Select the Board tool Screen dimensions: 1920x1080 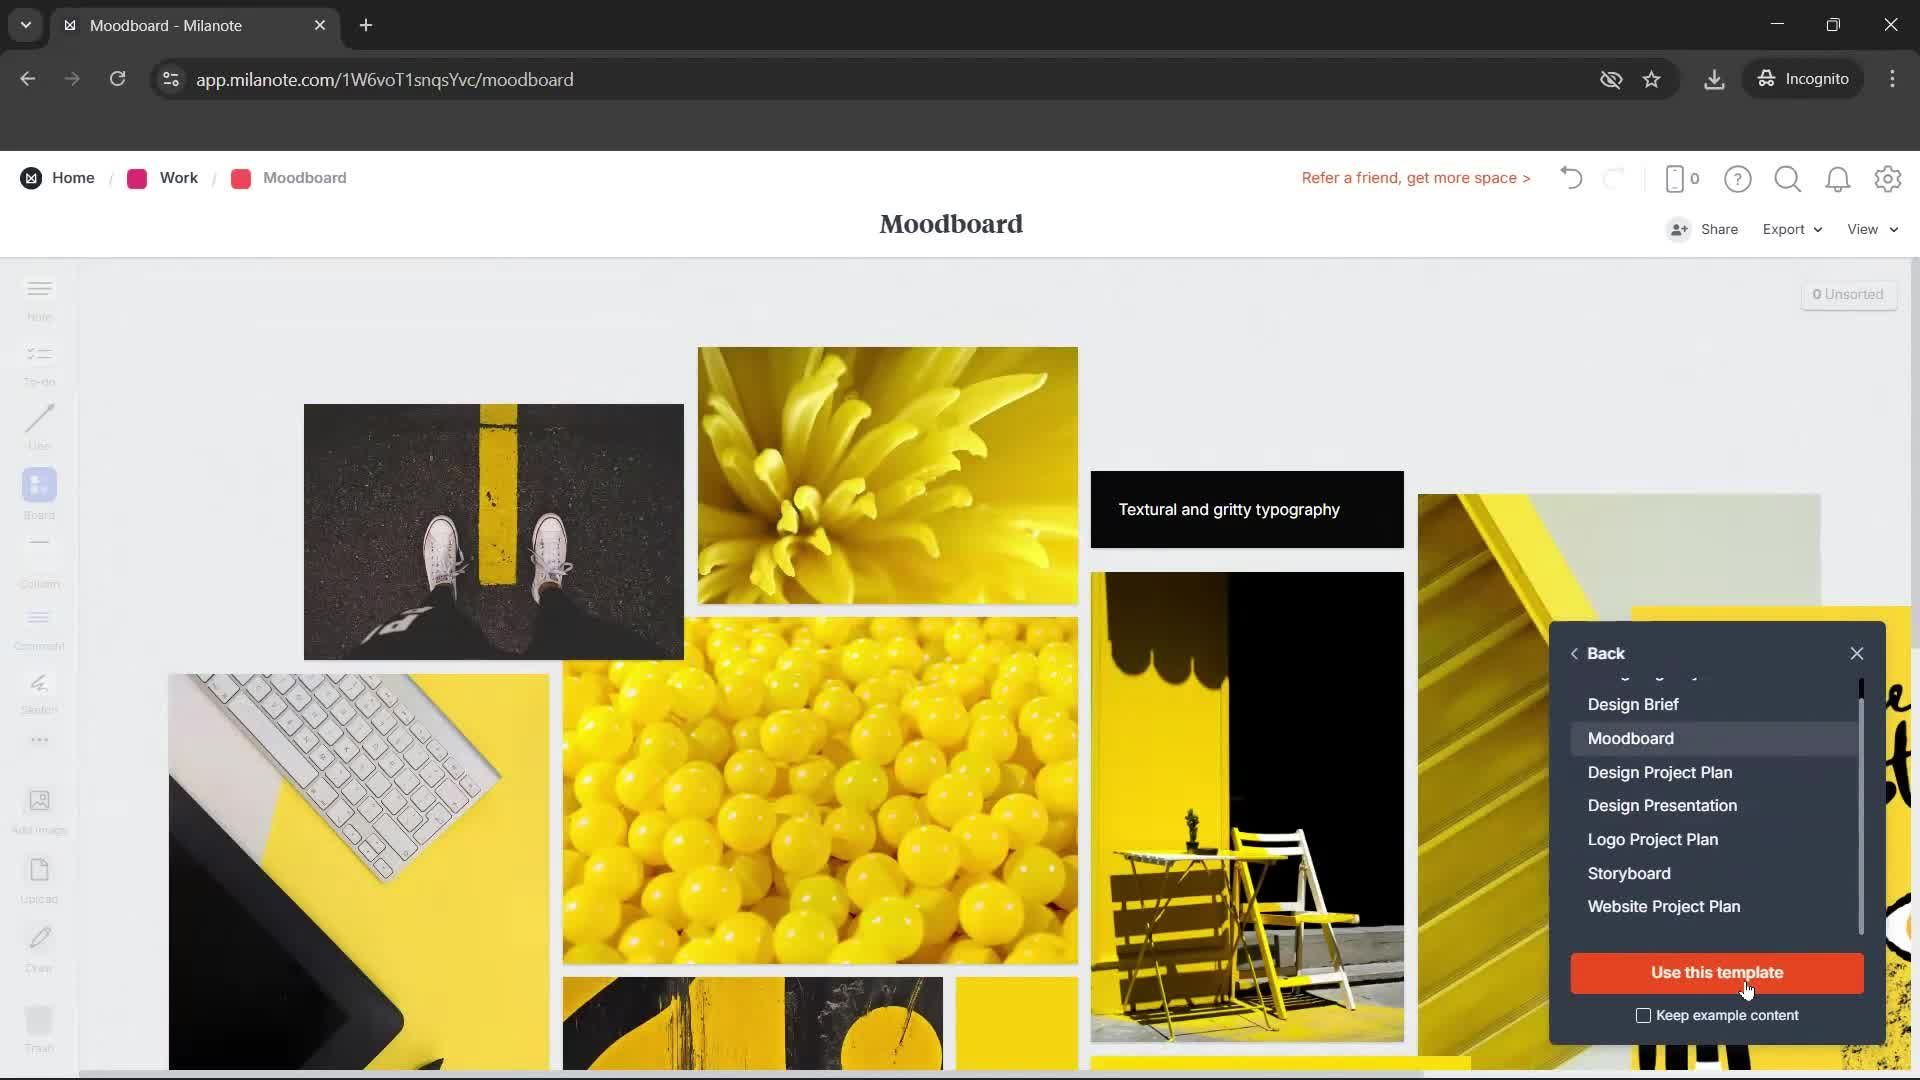point(38,492)
